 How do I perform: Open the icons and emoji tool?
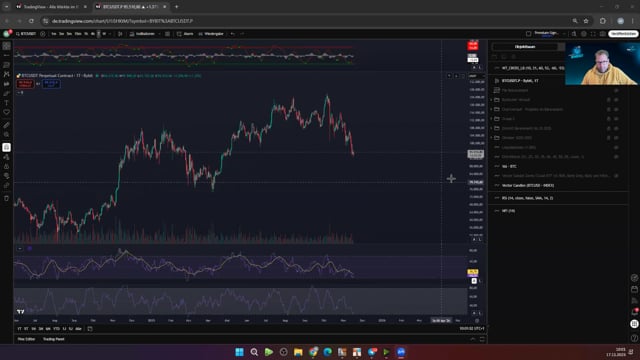point(7,112)
